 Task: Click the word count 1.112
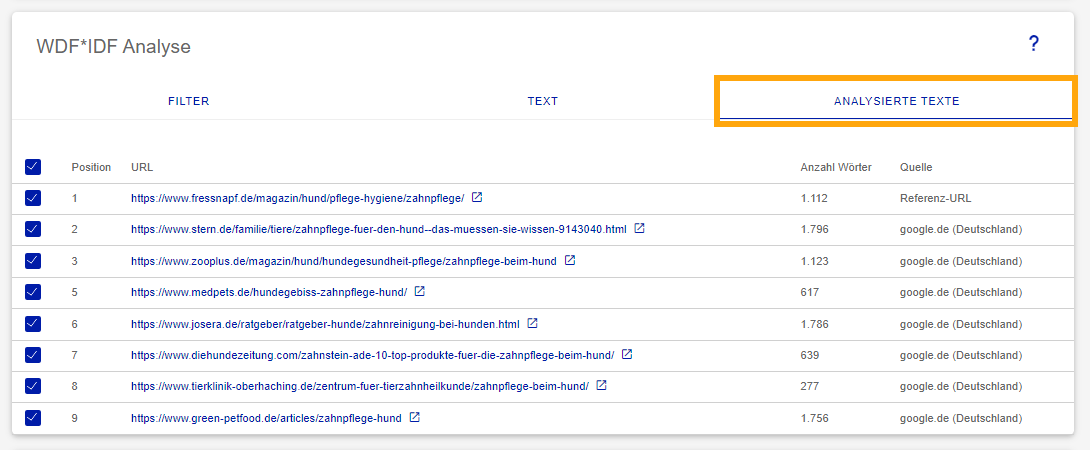[814, 198]
